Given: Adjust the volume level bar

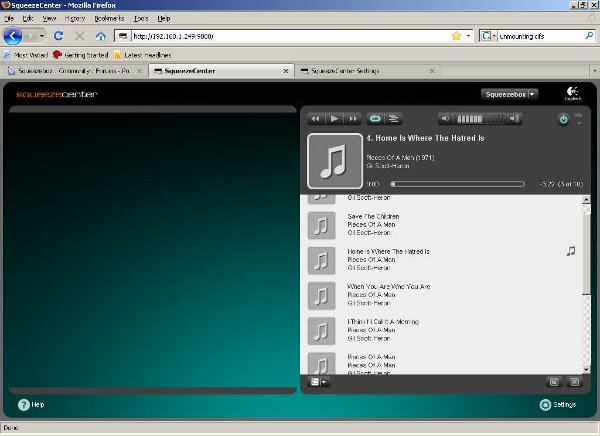Looking at the screenshot, I should point(481,119).
